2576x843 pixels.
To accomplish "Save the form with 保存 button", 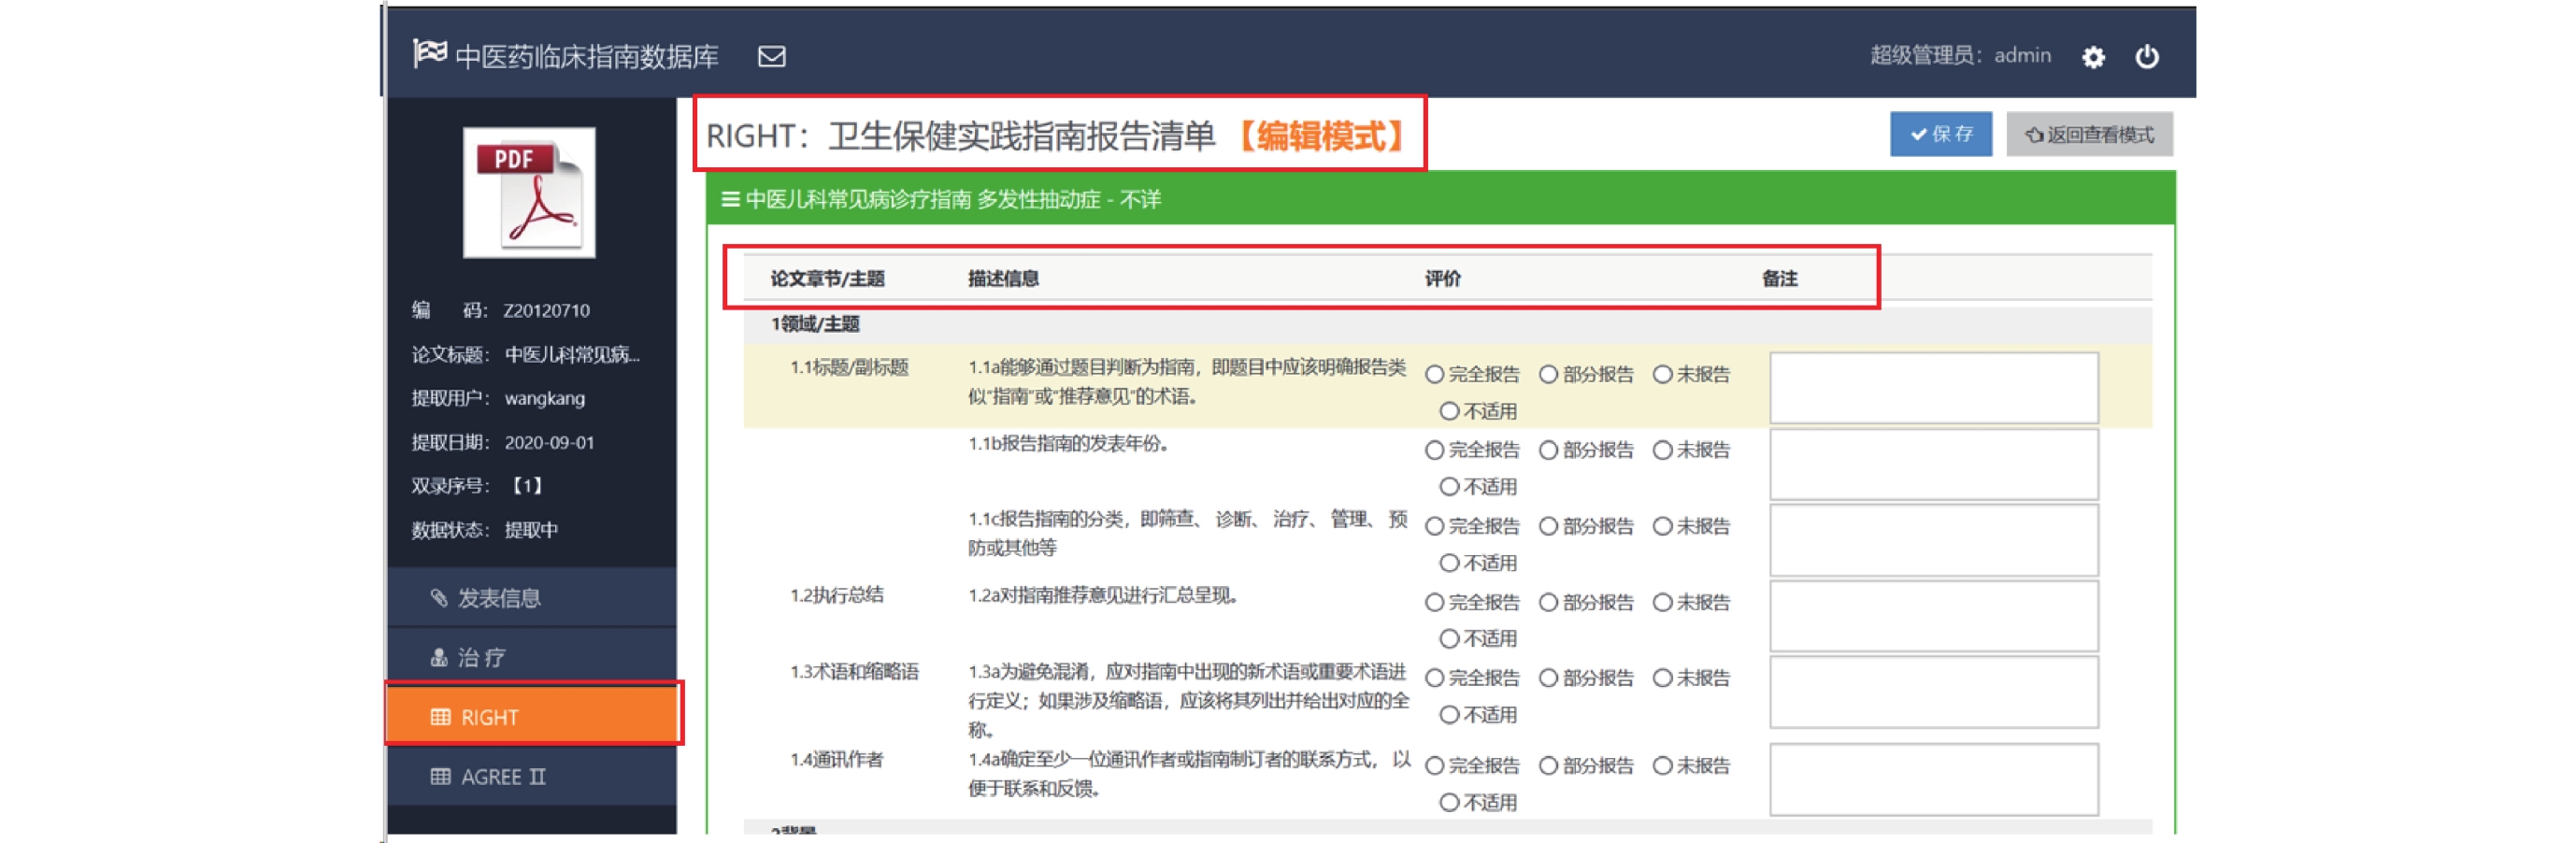I will [1940, 134].
